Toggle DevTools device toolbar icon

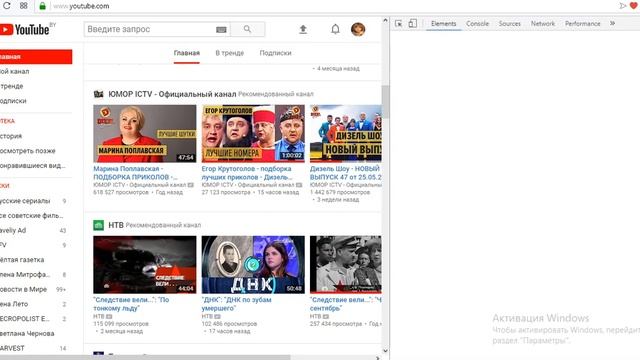click(413, 23)
